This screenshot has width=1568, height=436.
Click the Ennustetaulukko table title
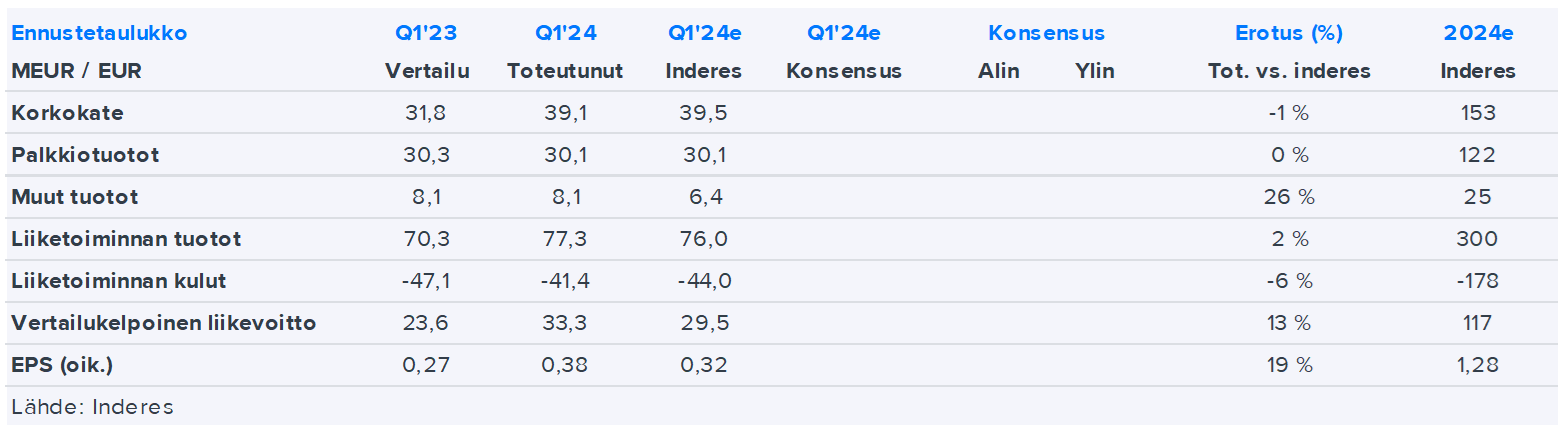pos(99,33)
